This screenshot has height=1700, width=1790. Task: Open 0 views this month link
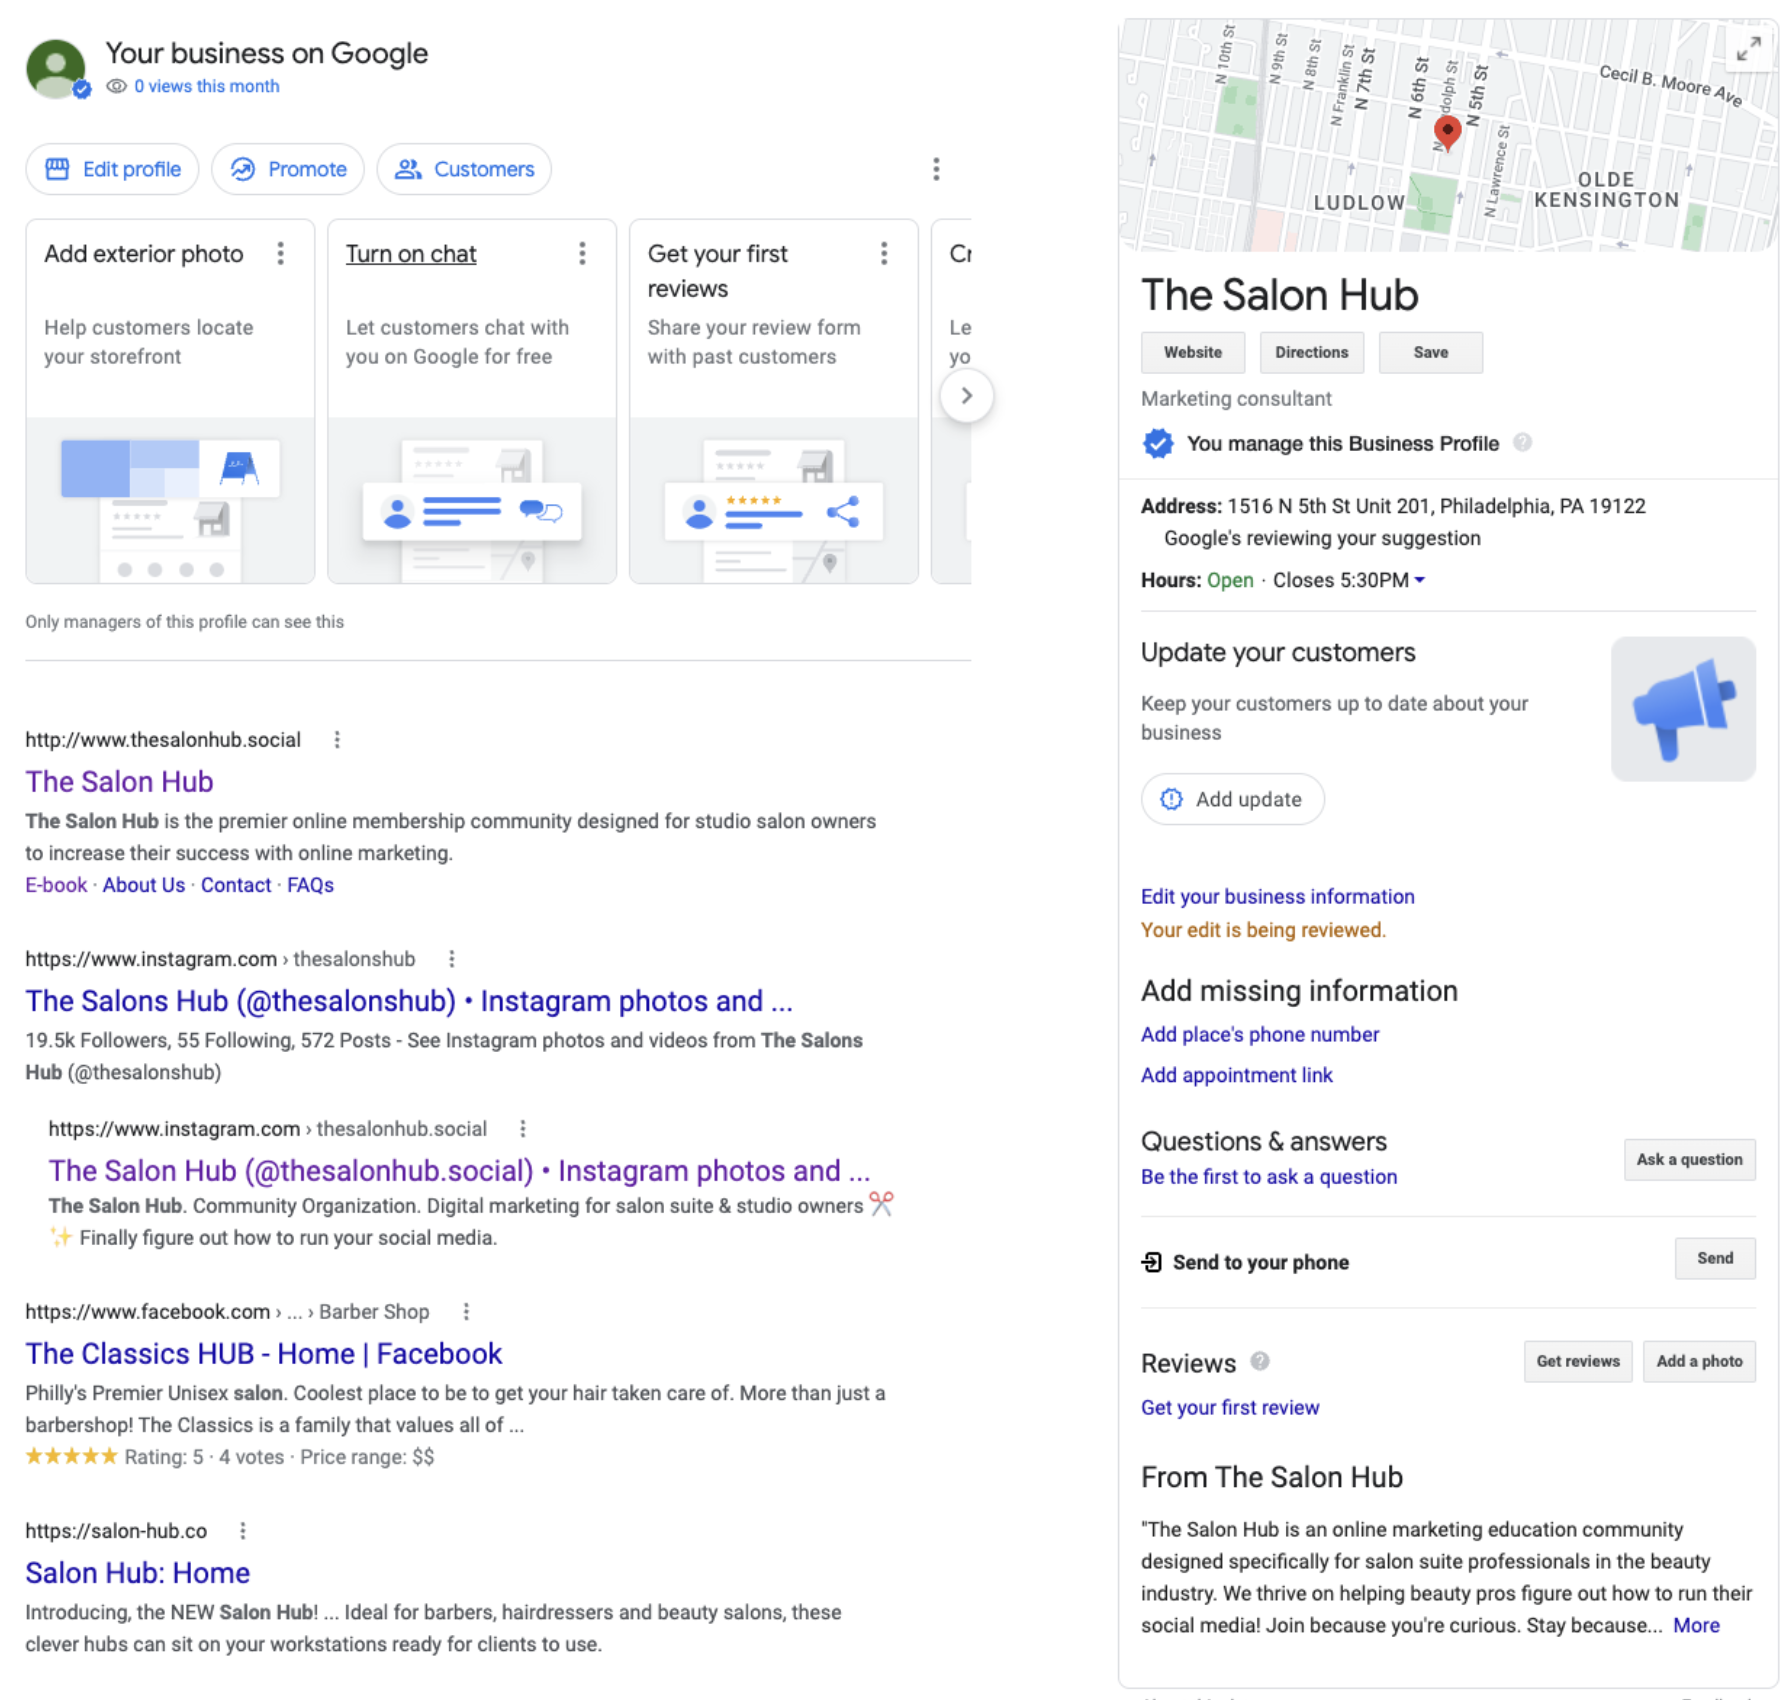click(x=207, y=86)
